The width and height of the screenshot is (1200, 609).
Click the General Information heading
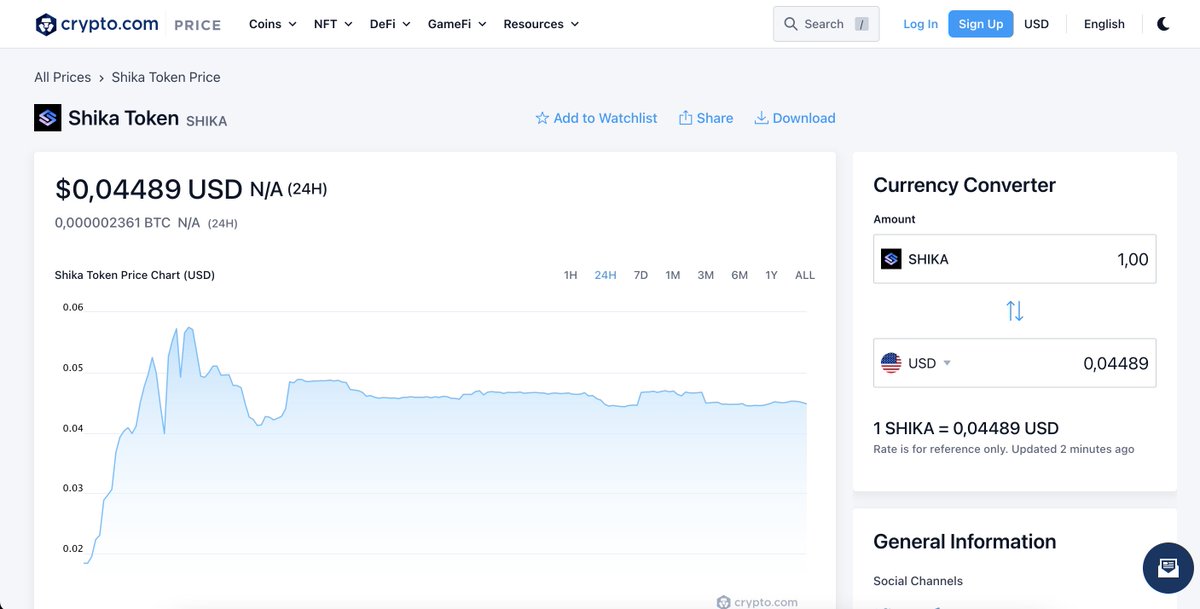click(964, 541)
